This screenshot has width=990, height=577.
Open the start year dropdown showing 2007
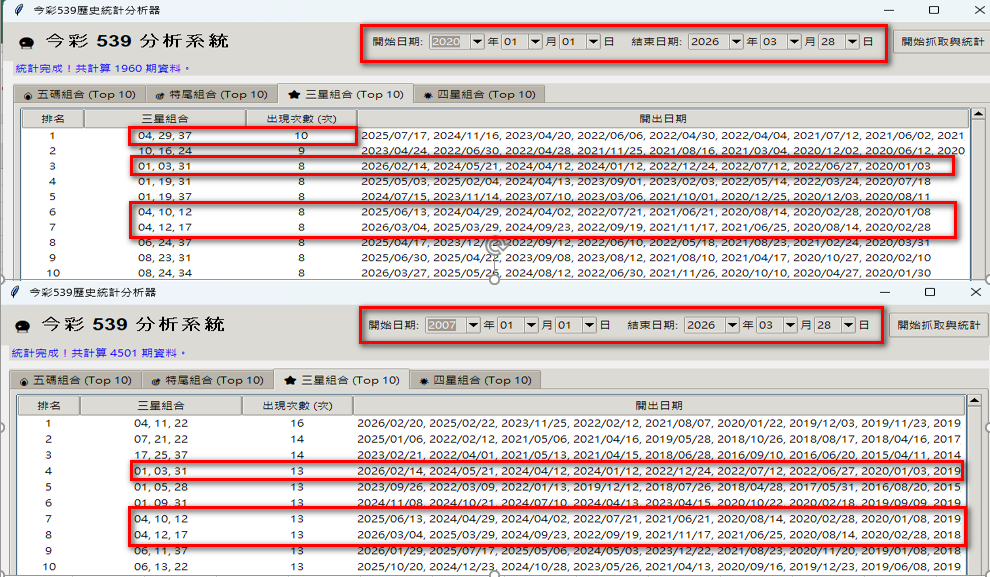coord(472,325)
